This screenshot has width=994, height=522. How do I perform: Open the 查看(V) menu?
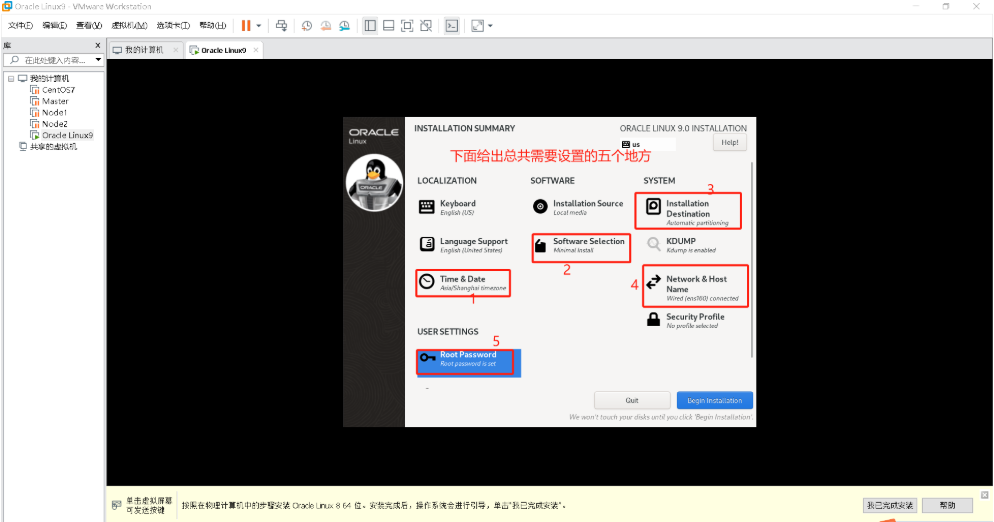click(x=89, y=25)
